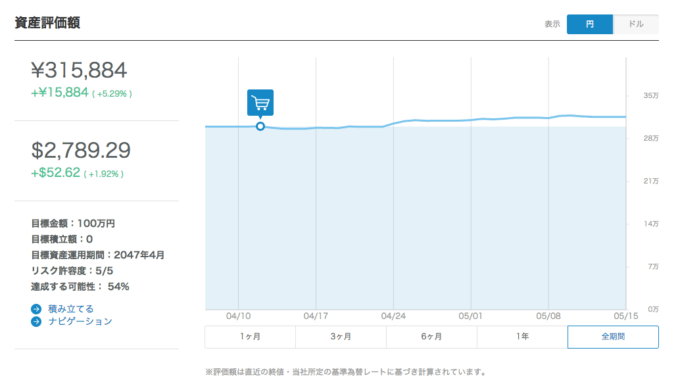Image resolution: width=680 pixels, height=392 pixels.
Task: Click the 05/01 date label on chart axis
Action: (471, 316)
